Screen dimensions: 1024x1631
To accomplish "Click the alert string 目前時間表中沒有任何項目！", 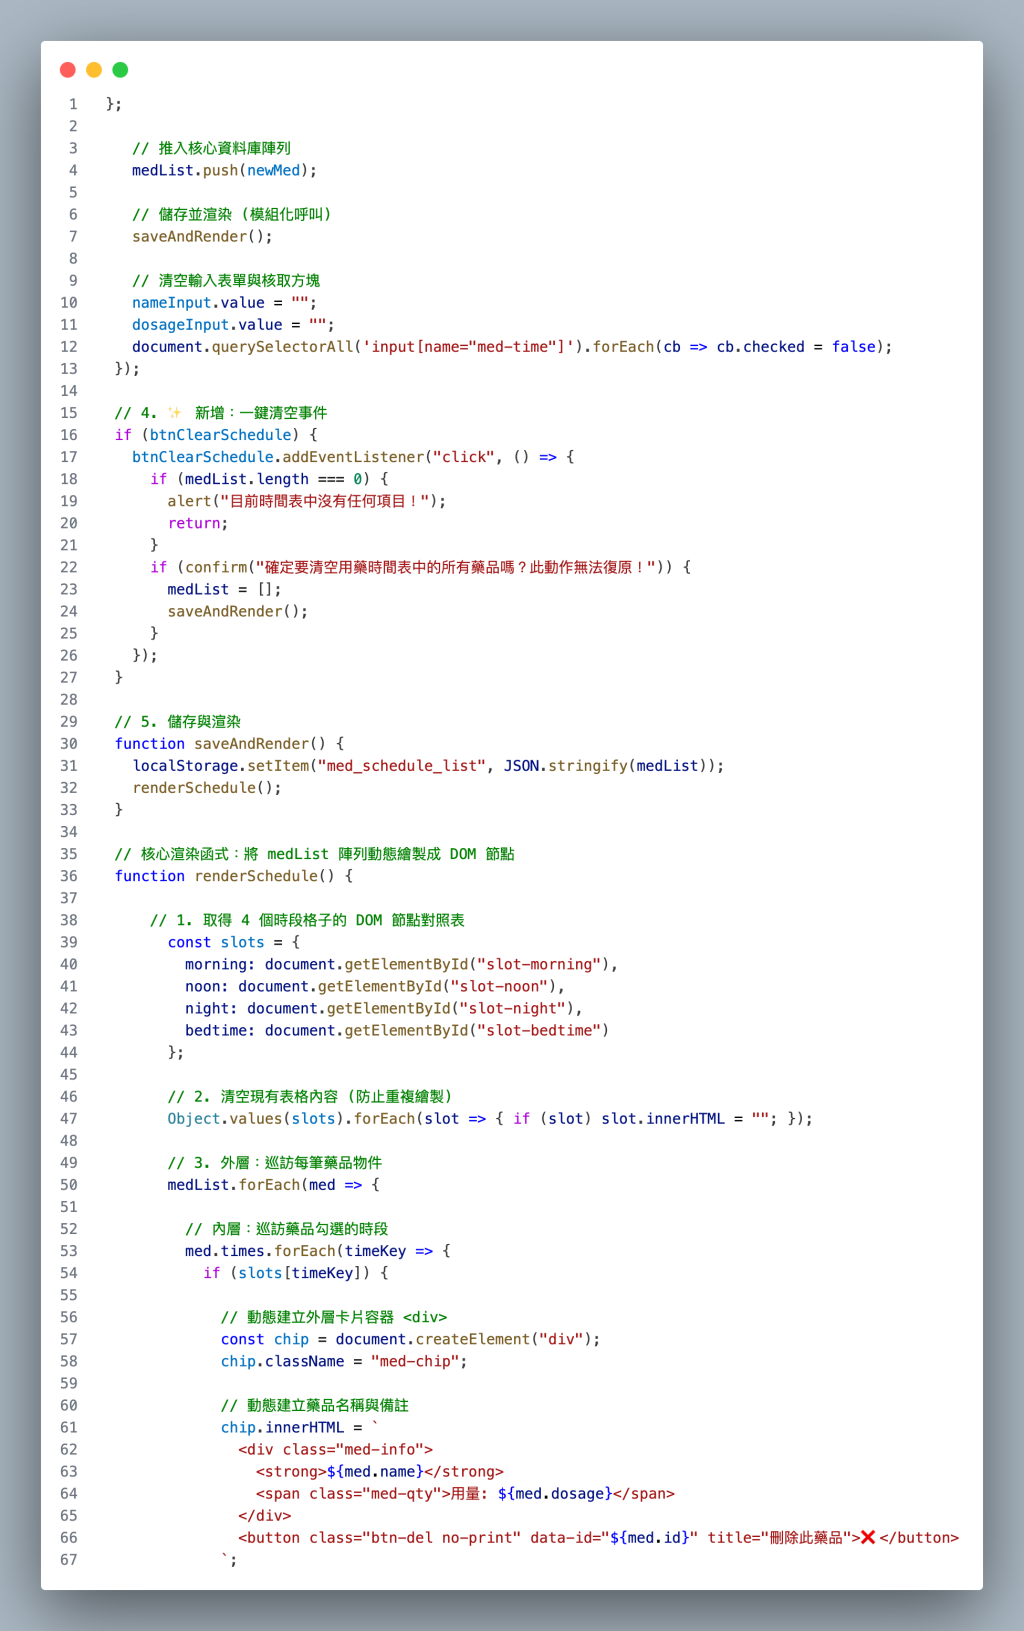I will (325, 501).
